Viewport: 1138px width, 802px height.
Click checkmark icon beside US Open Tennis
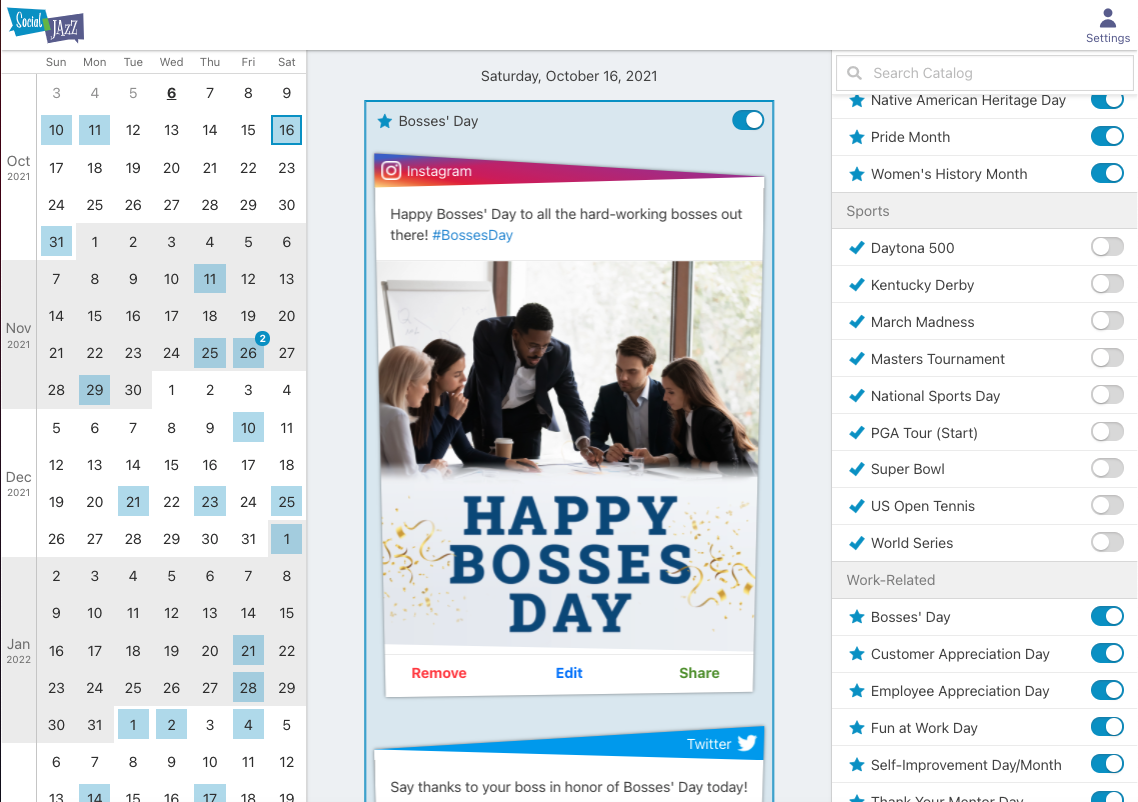point(856,506)
